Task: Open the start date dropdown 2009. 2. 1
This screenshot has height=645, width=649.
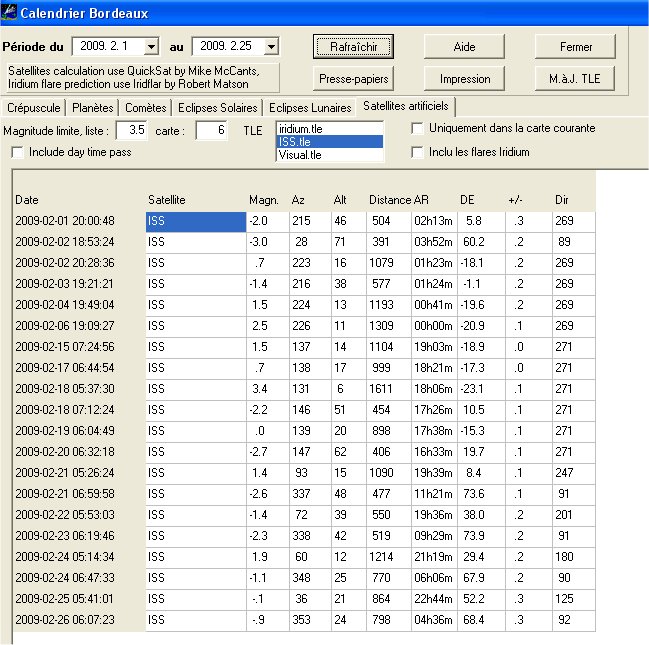Action: [151, 46]
